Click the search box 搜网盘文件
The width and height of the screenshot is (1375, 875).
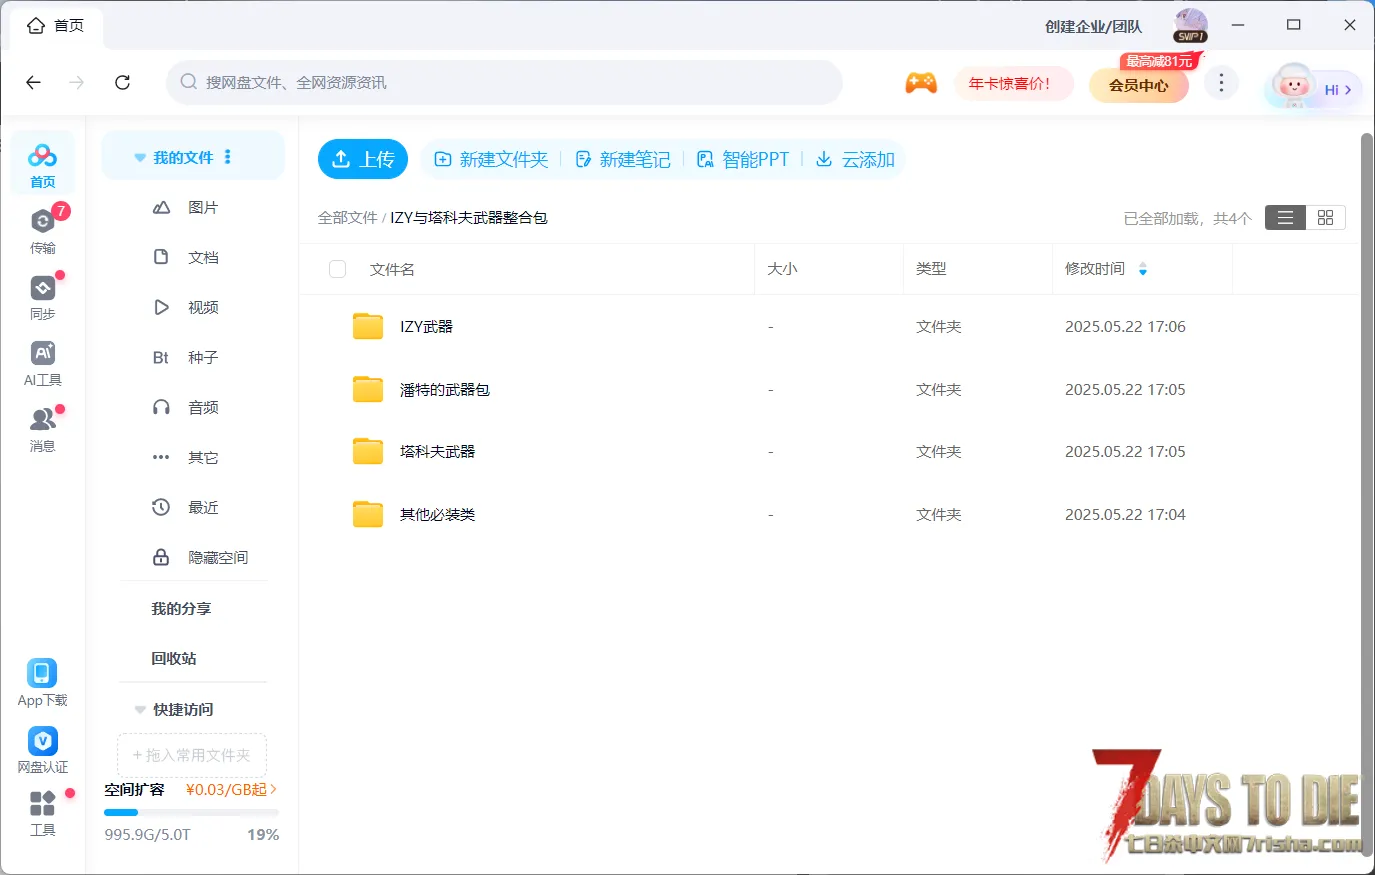[504, 82]
